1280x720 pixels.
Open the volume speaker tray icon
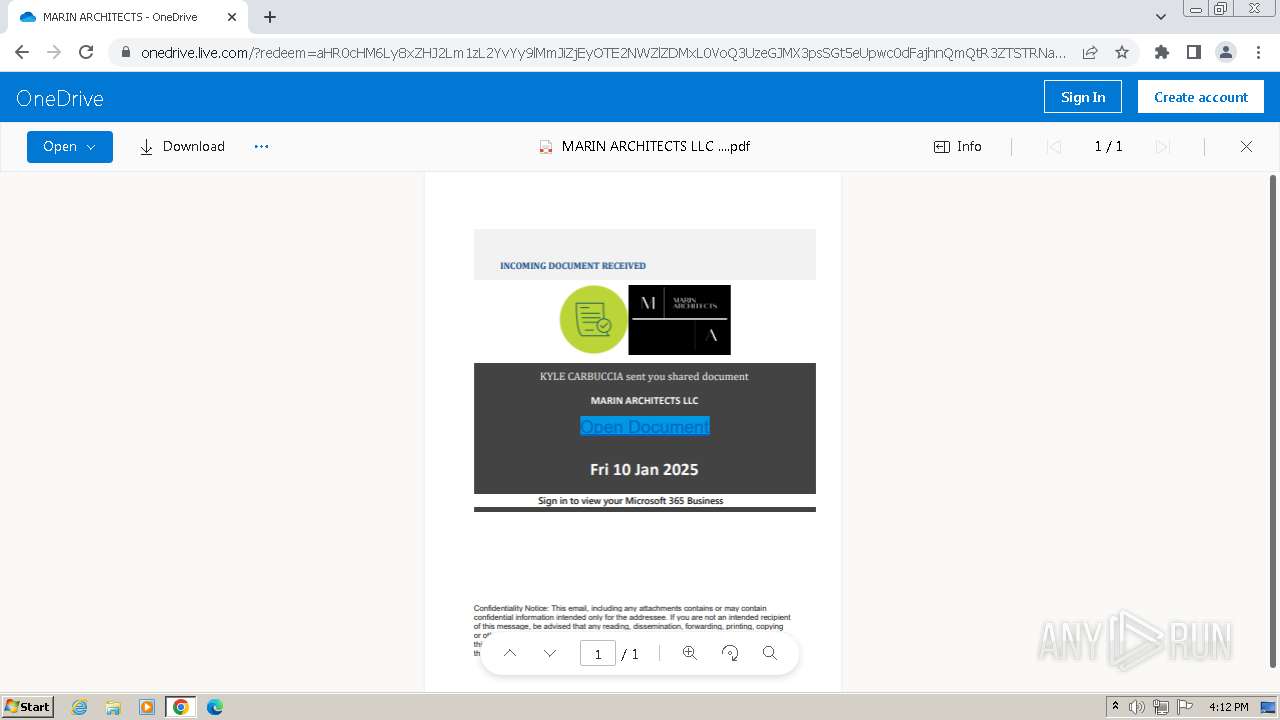1137,707
